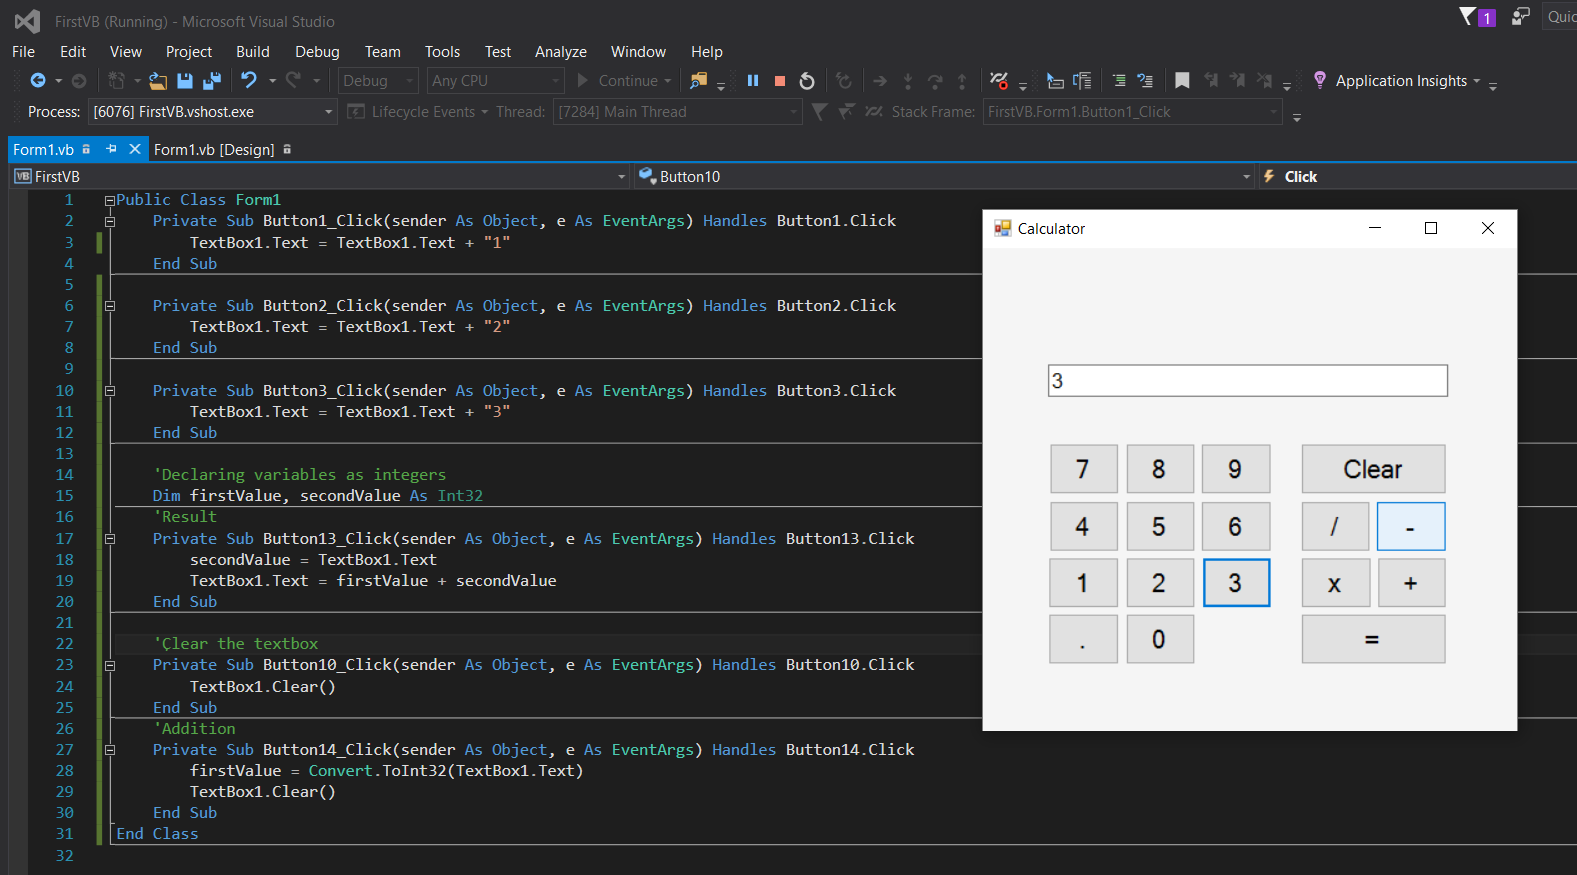Screen dimensions: 1577x875
Task: Collapse the Button13_Click sub outline
Action: click(x=110, y=539)
